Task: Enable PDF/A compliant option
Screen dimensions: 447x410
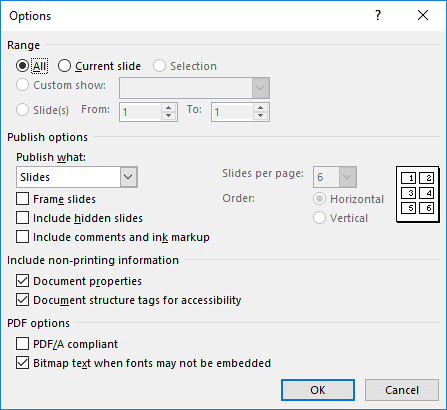Action: point(22,344)
